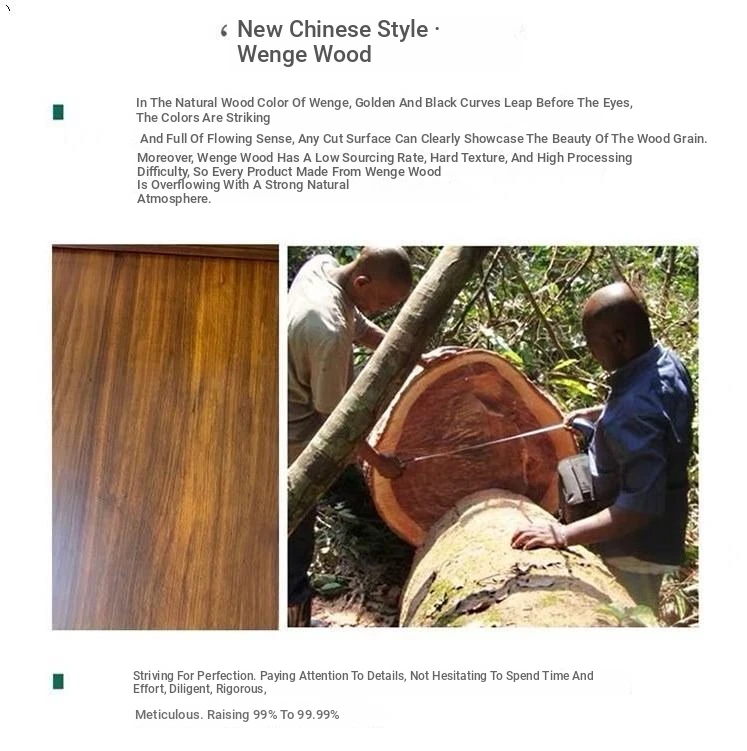Screen dimensions: 747x751
Task: Click the New Chinese Style heading
Action: [x=338, y=29]
